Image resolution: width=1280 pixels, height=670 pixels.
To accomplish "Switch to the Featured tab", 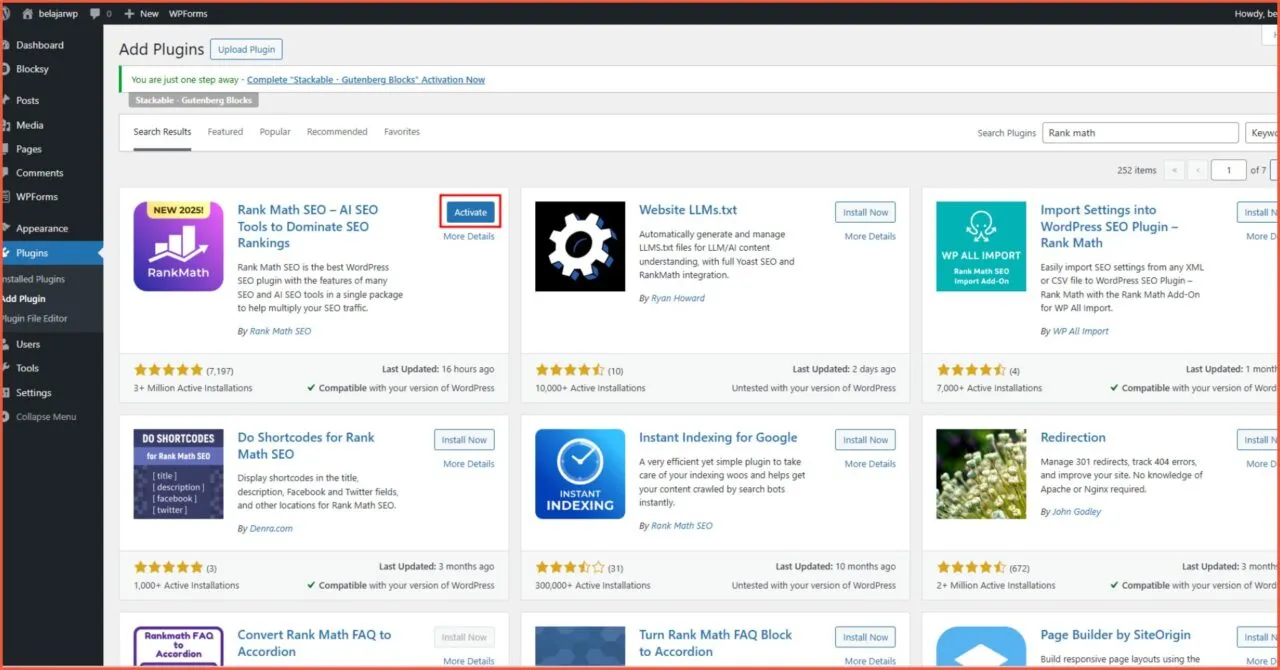I will pos(225,132).
